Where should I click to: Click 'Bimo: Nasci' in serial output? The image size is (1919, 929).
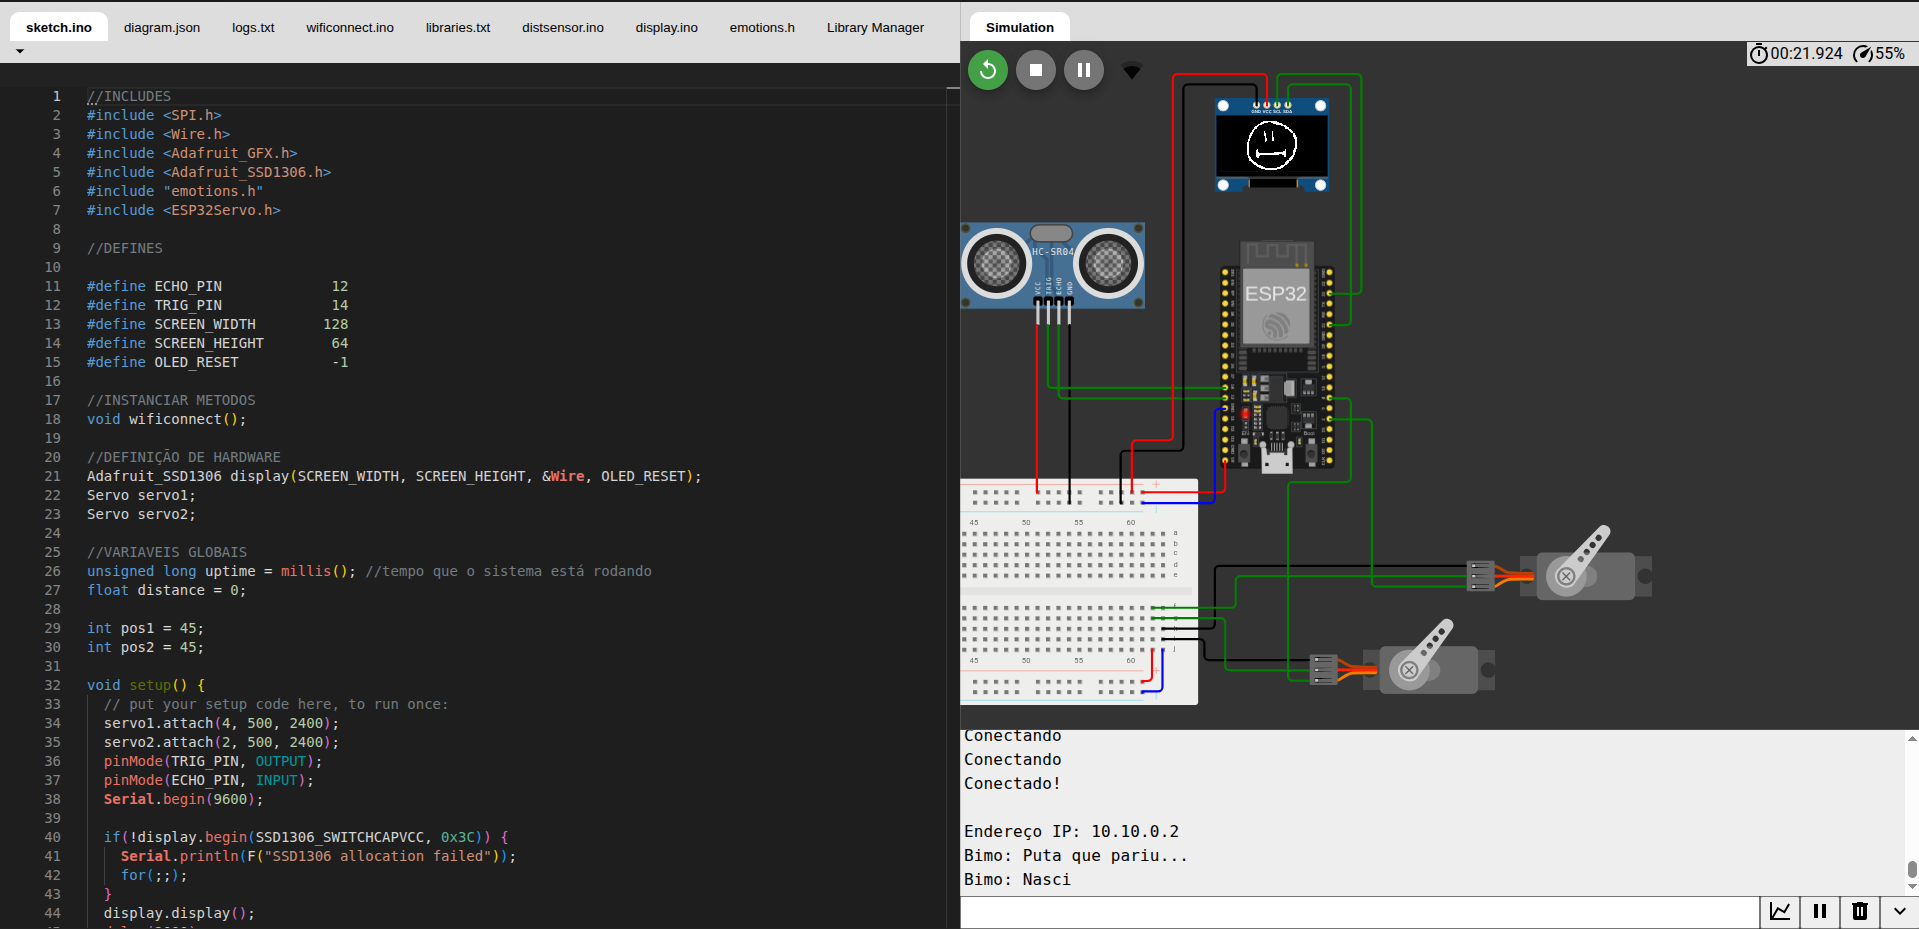tap(1017, 879)
